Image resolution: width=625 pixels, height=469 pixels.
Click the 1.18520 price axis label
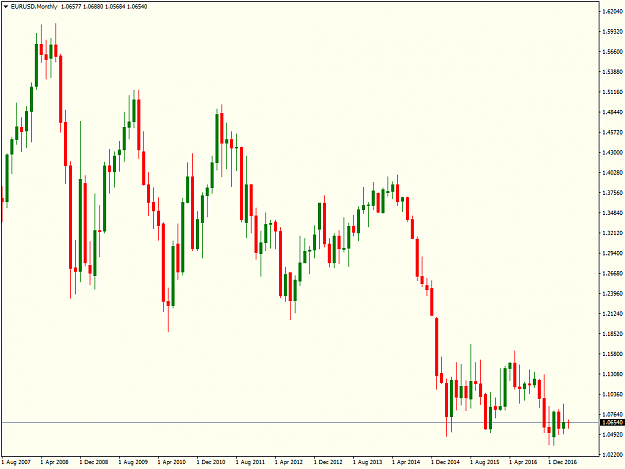pos(613,334)
